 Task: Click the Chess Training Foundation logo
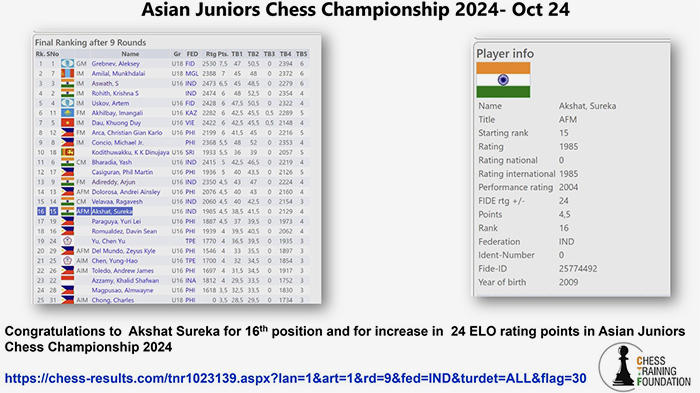(x=645, y=368)
